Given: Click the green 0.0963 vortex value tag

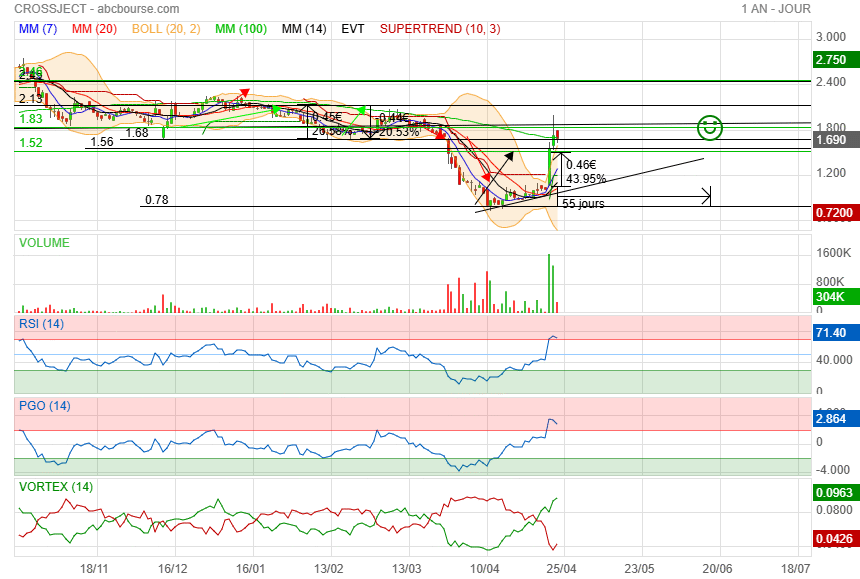Looking at the screenshot, I should [836, 492].
